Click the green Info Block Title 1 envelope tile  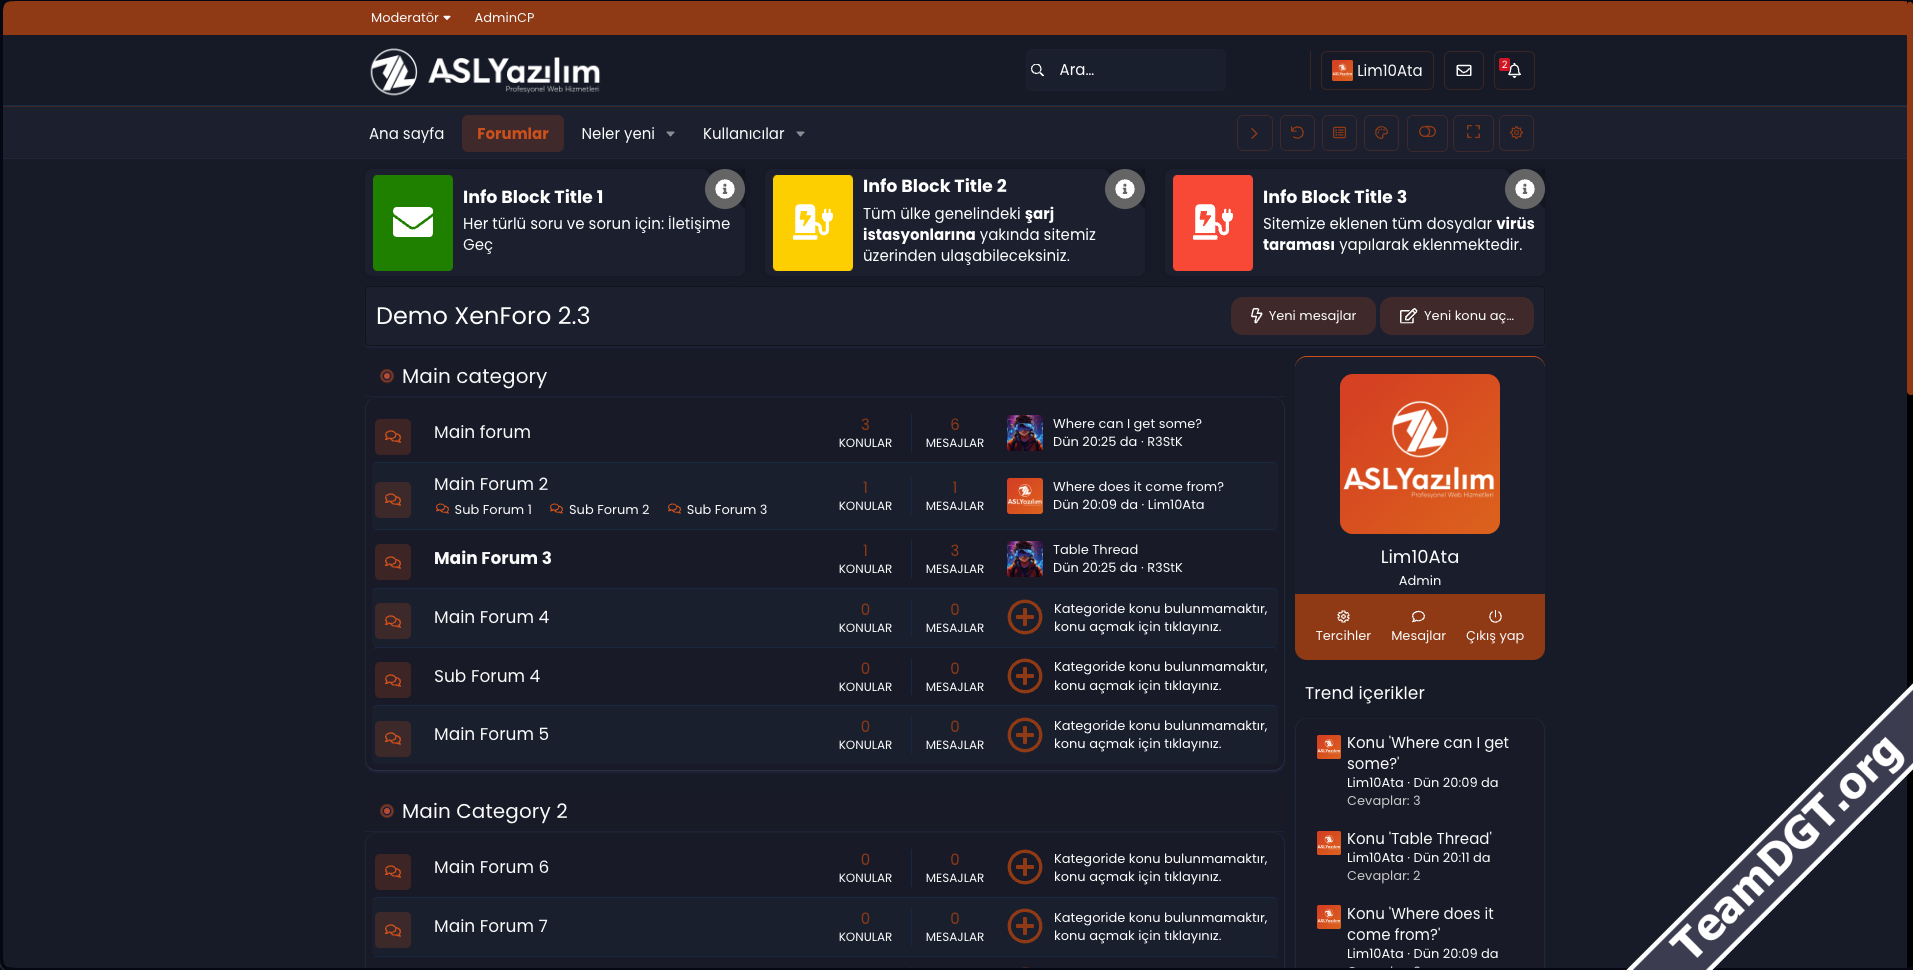(x=412, y=223)
